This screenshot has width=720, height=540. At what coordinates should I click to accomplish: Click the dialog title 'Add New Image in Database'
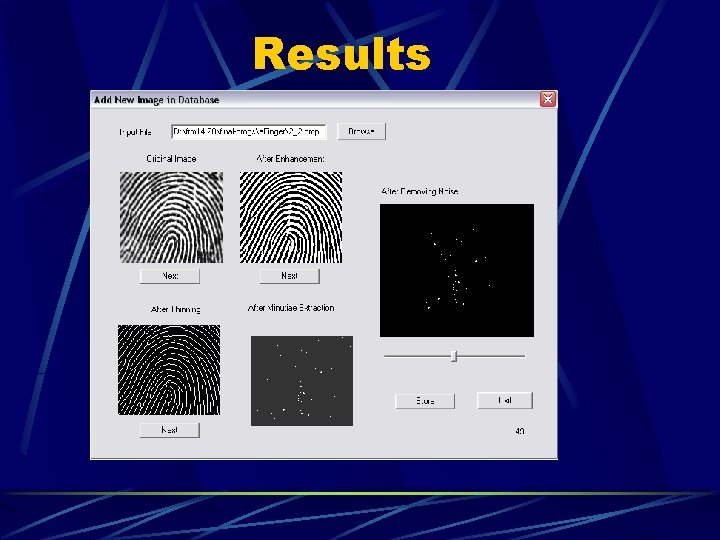pos(157,100)
